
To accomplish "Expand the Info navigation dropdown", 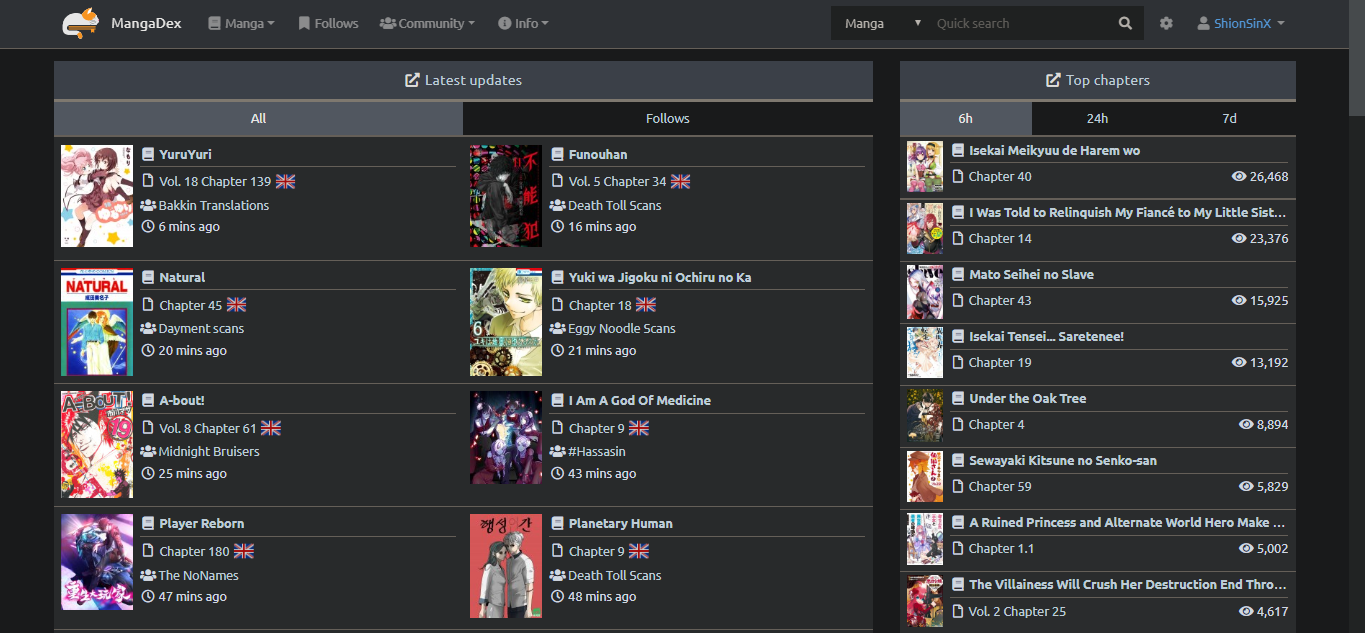I will [x=523, y=23].
